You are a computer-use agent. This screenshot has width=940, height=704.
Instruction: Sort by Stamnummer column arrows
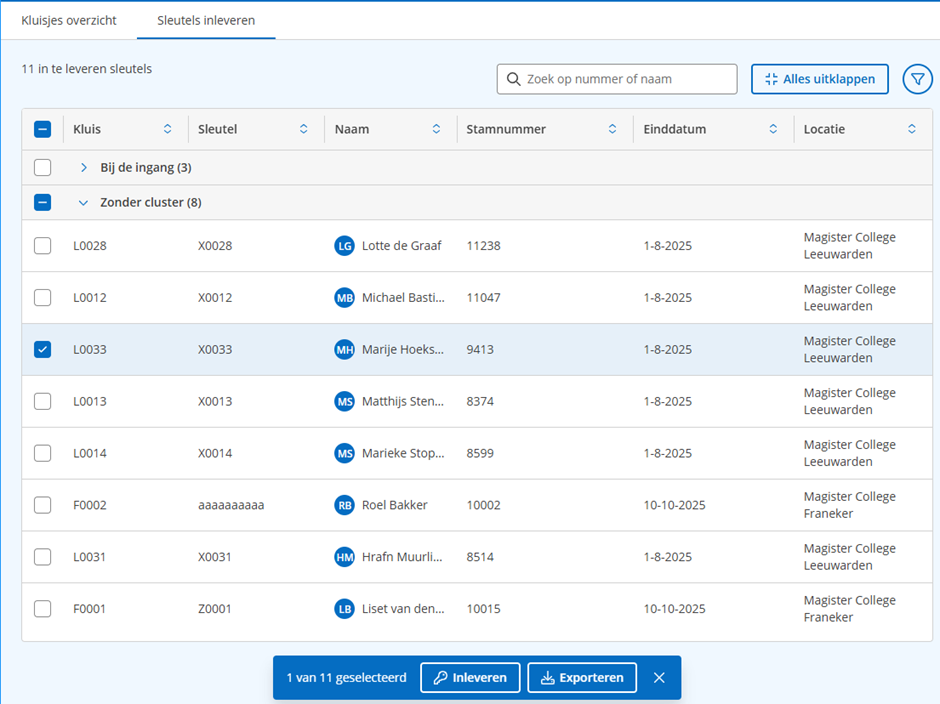(x=612, y=129)
